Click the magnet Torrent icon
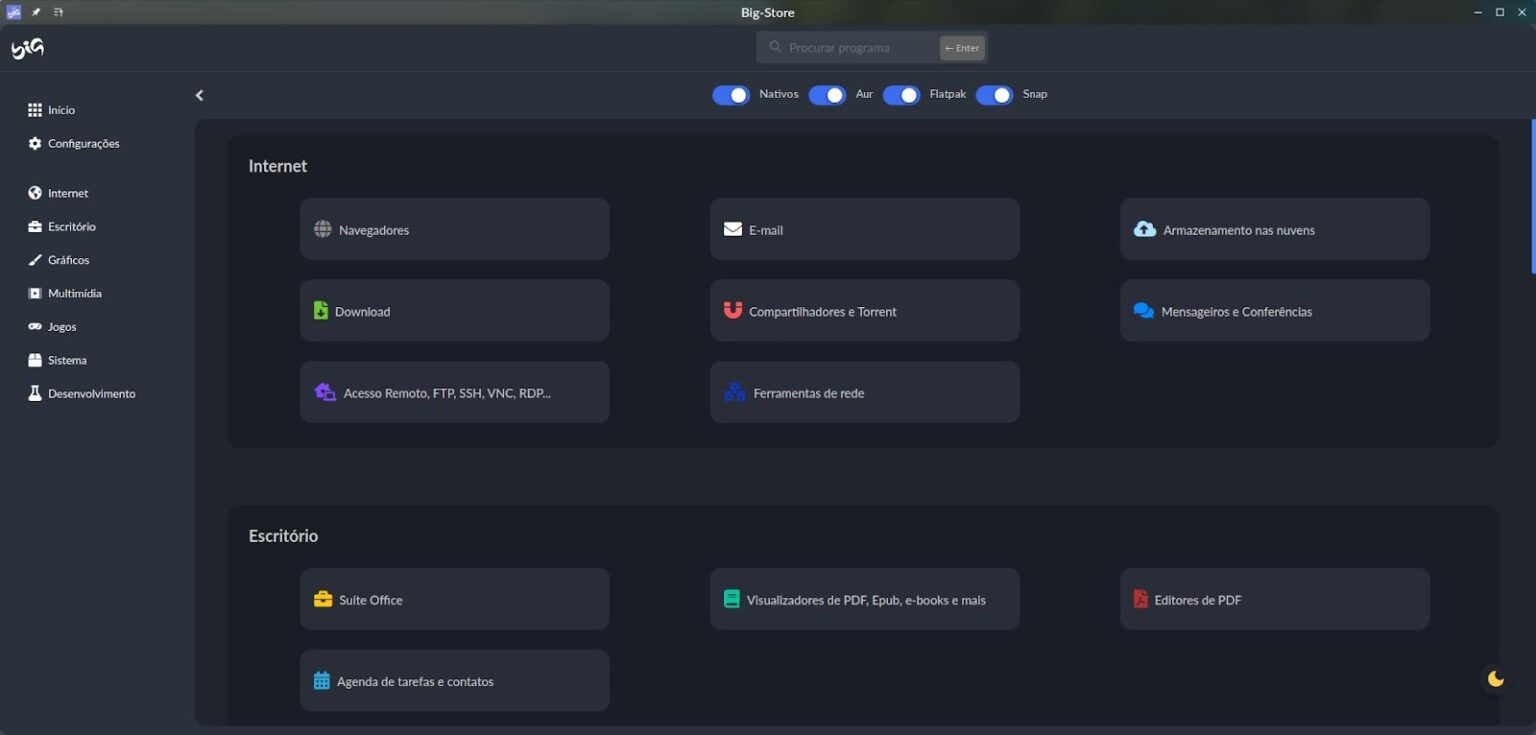Viewport: 1536px width, 735px height. pos(733,311)
